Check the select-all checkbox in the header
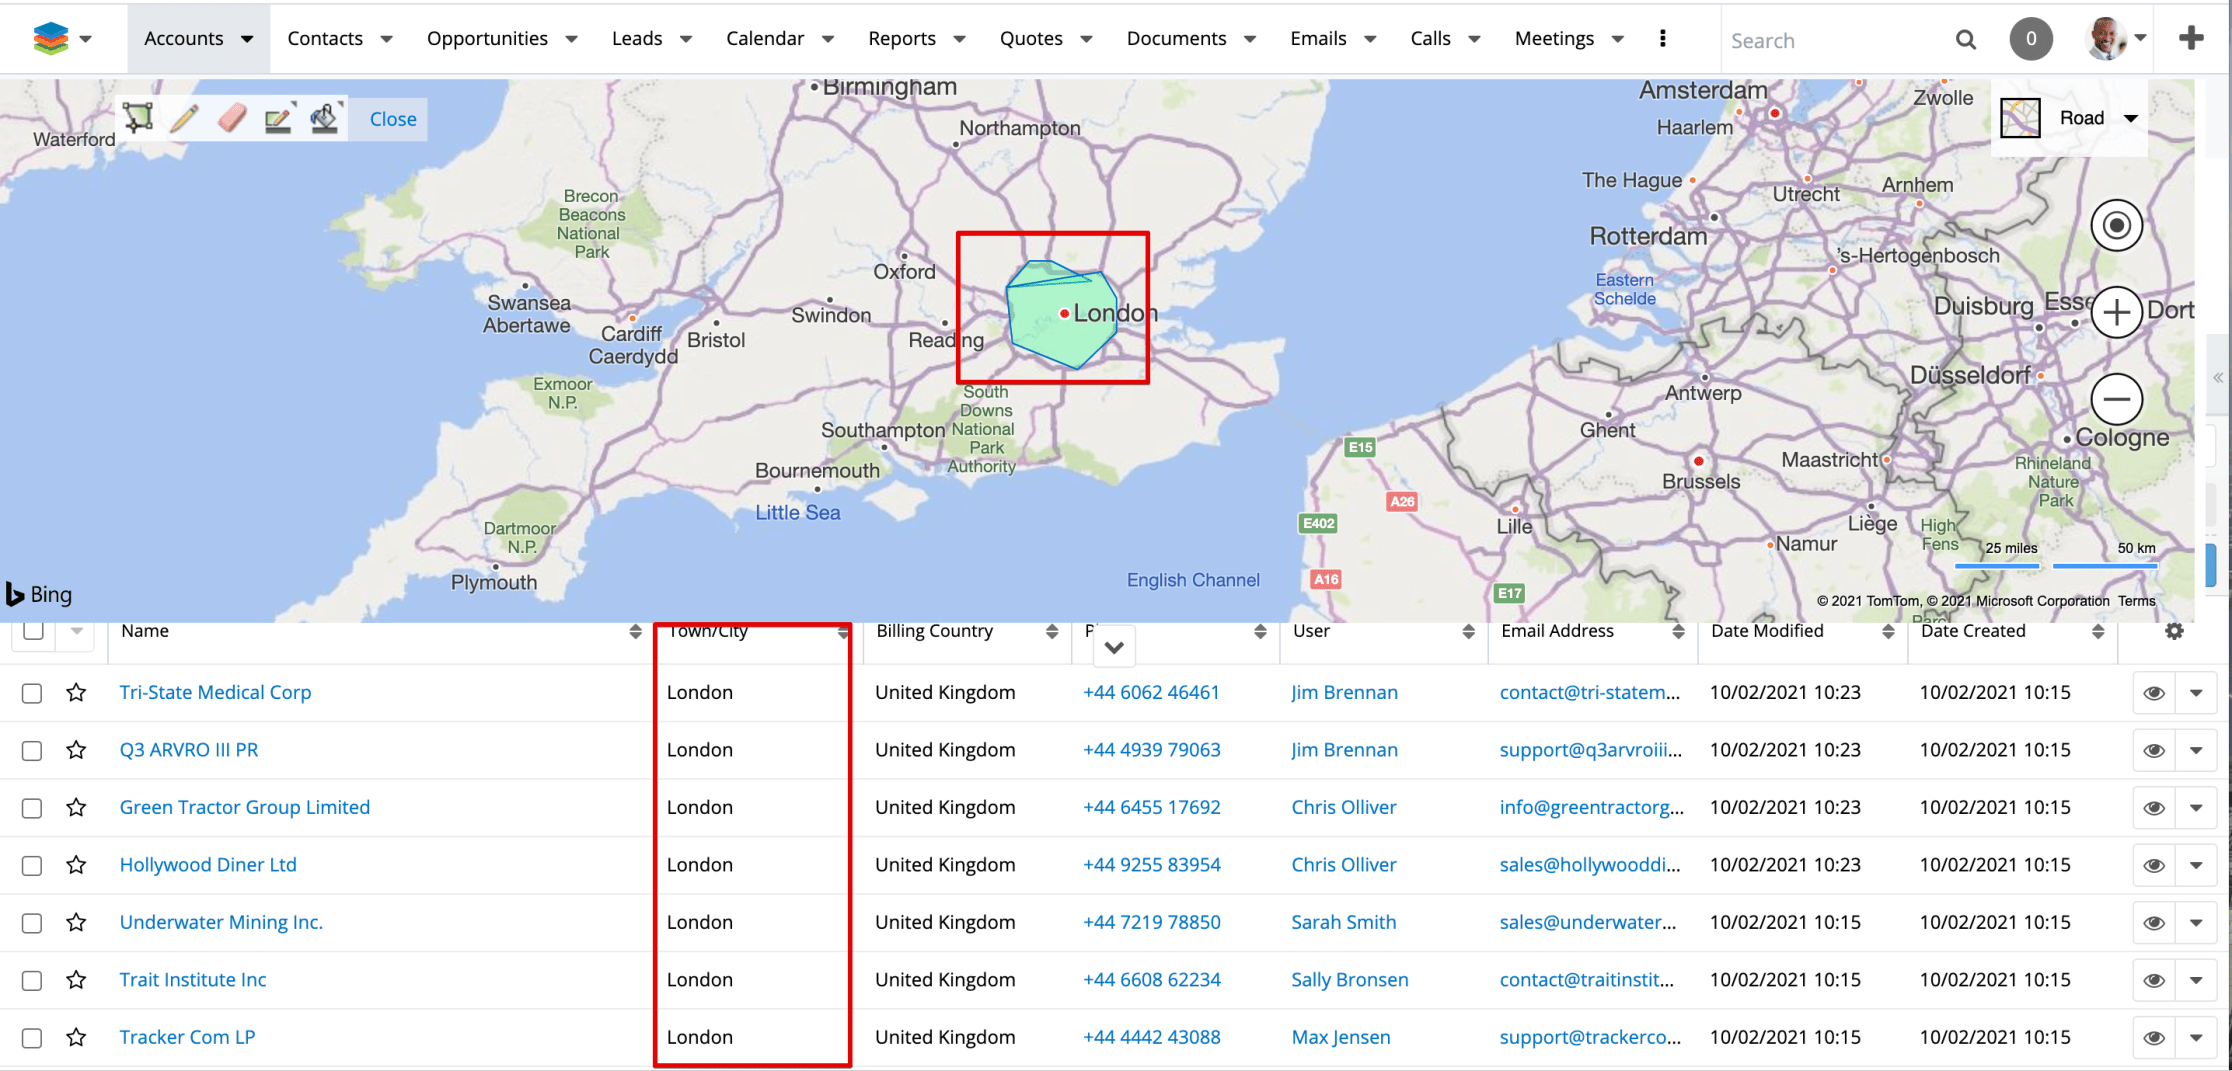This screenshot has height=1071, width=2232. point(31,630)
